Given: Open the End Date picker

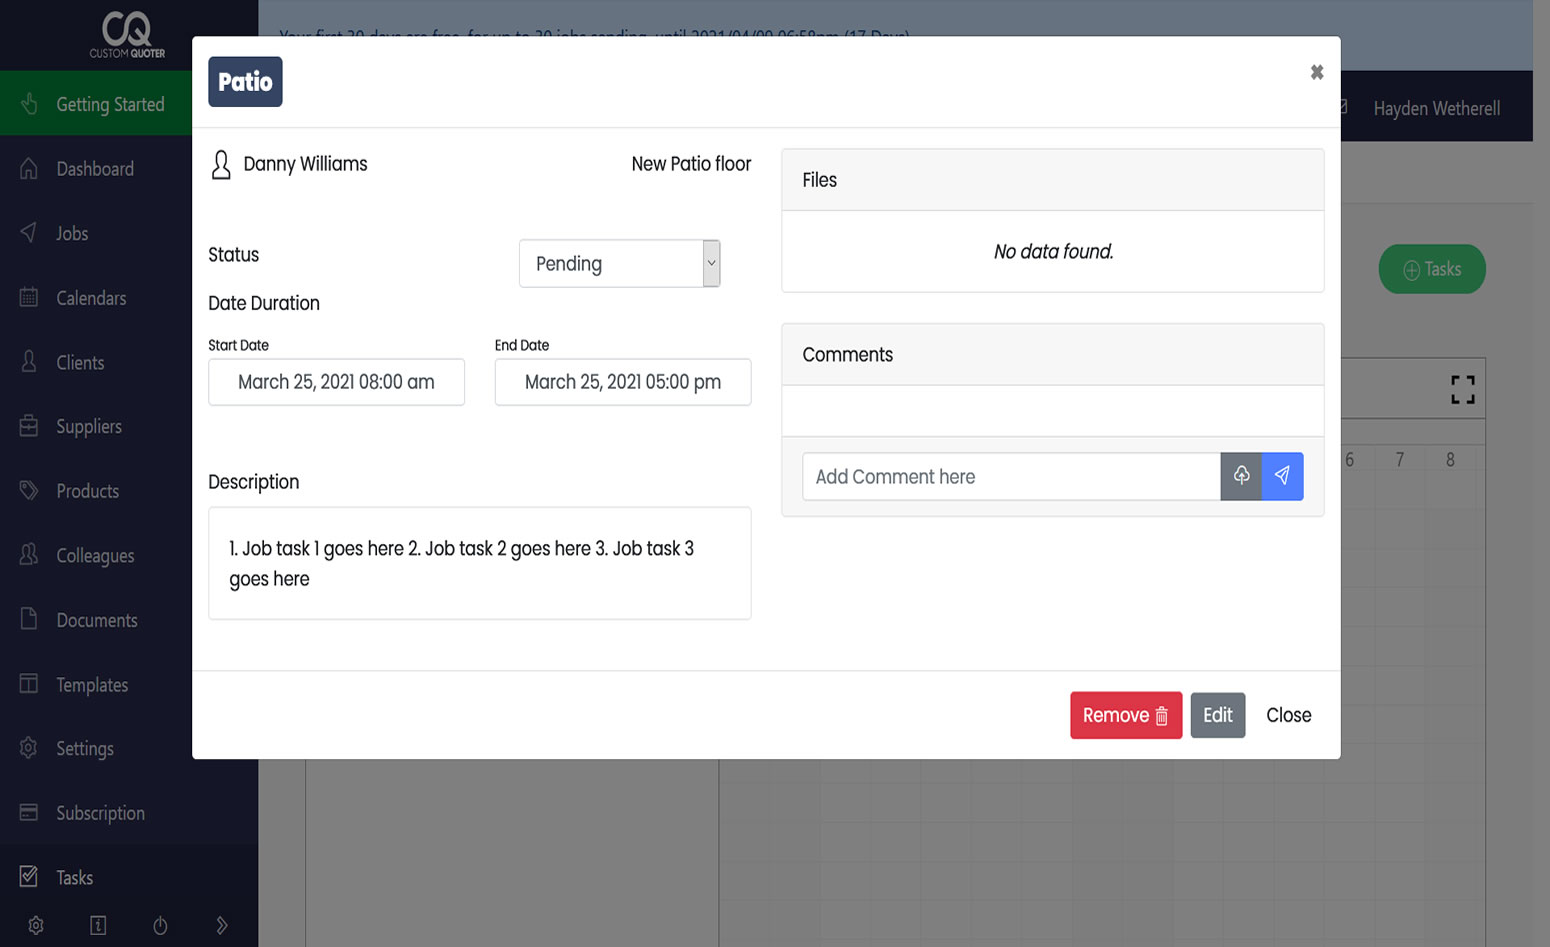Looking at the screenshot, I should pyautogui.click(x=622, y=382).
